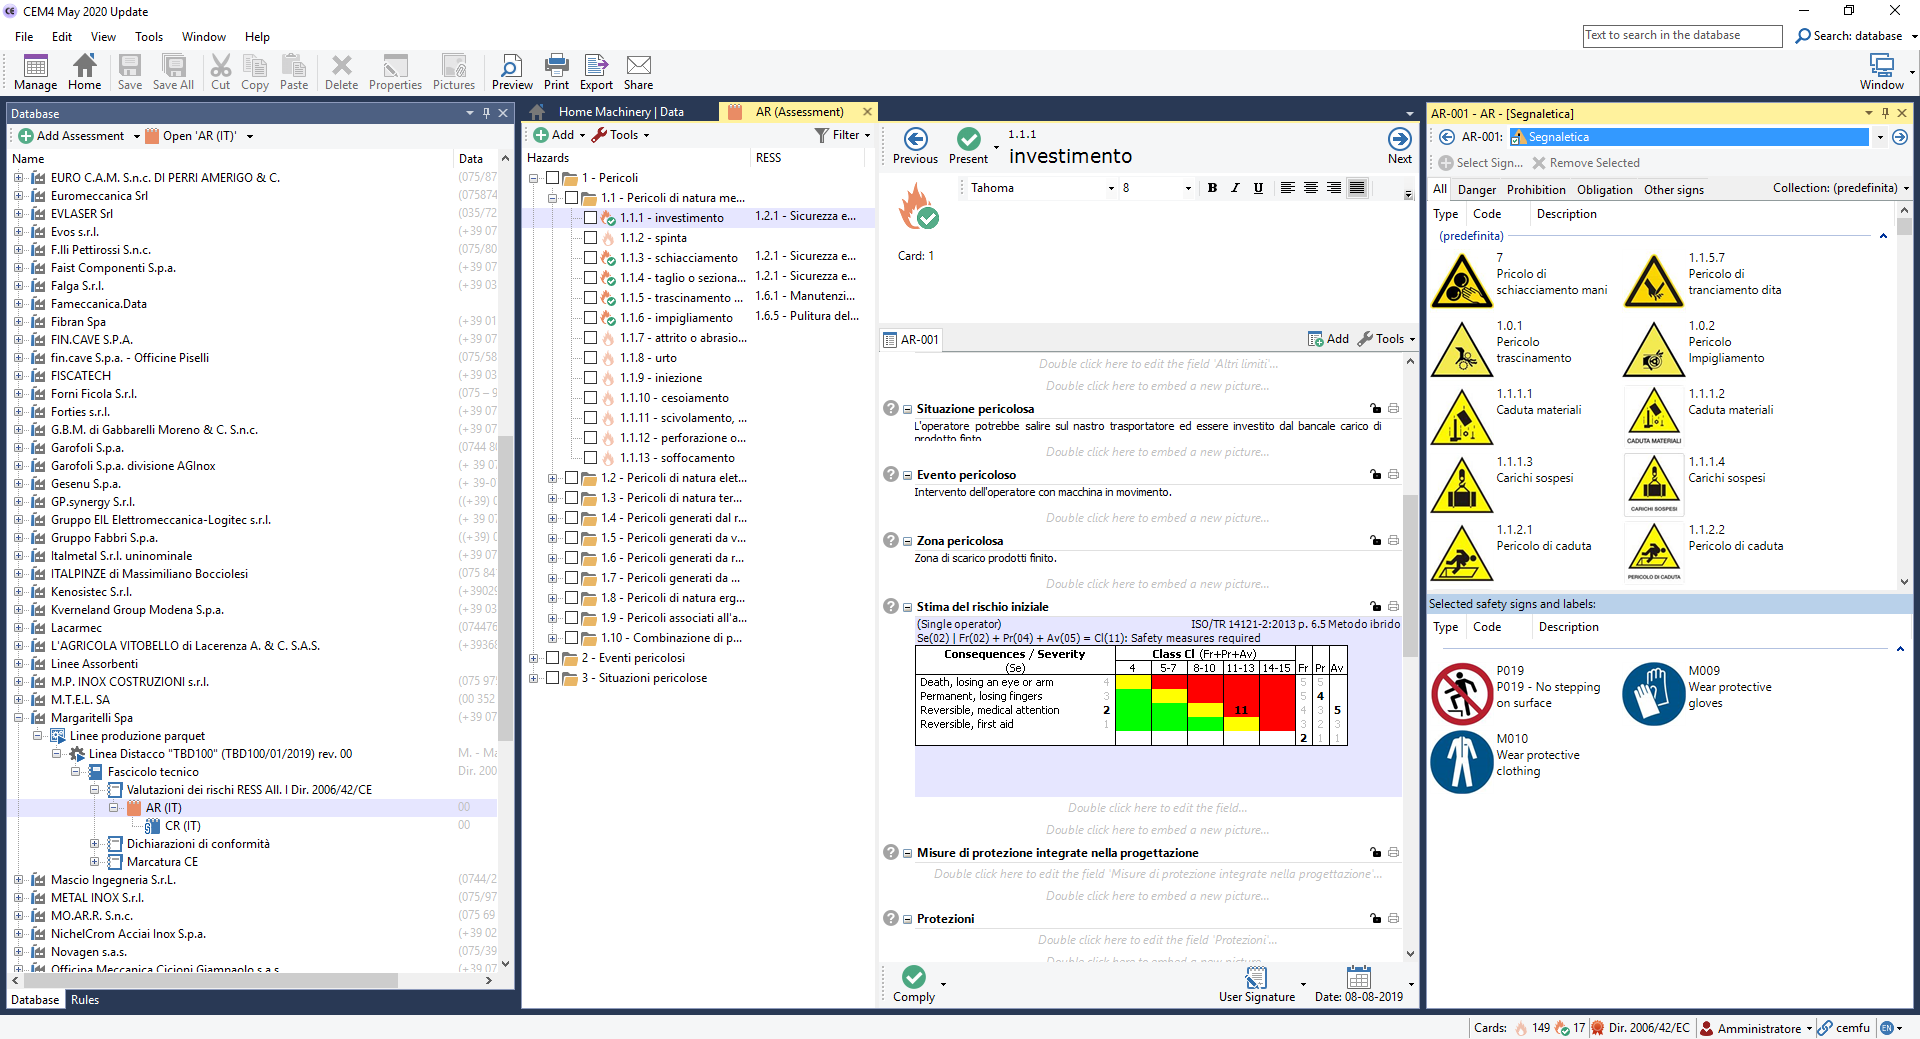Check the 1.1.2 - spinta checkbox
The width and height of the screenshot is (1920, 1039).
[x=590, y=238]
